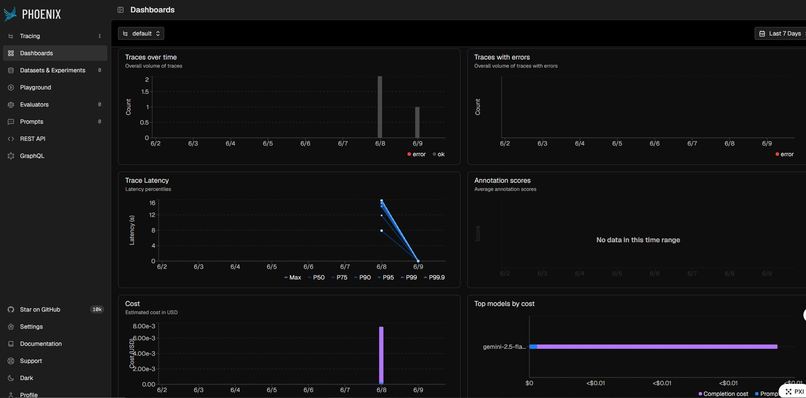Collapse sidebar using icon beside Dashboards title

[x=120, y=10]
